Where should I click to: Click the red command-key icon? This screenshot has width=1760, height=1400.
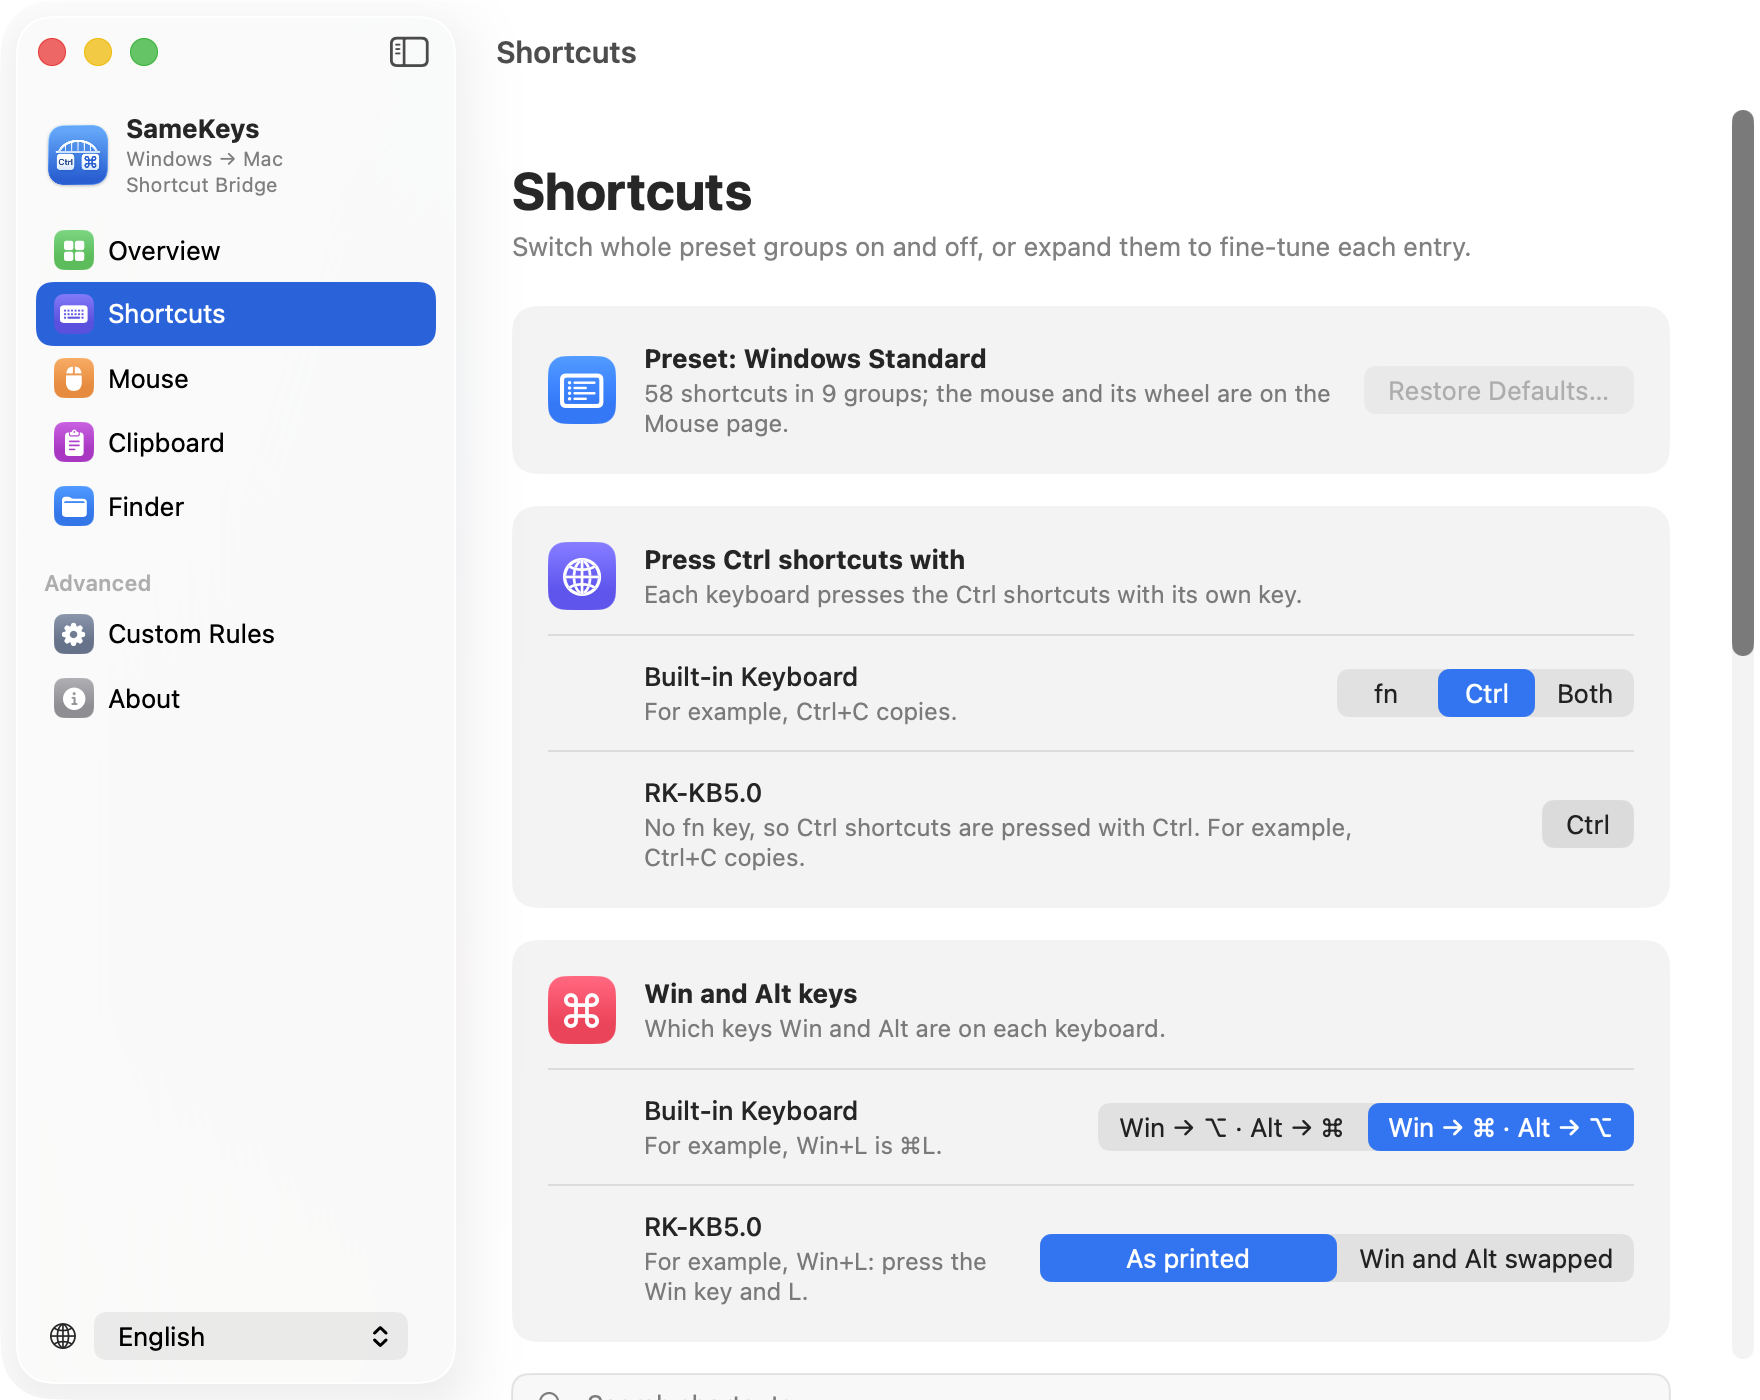(x=582, y=1010)
